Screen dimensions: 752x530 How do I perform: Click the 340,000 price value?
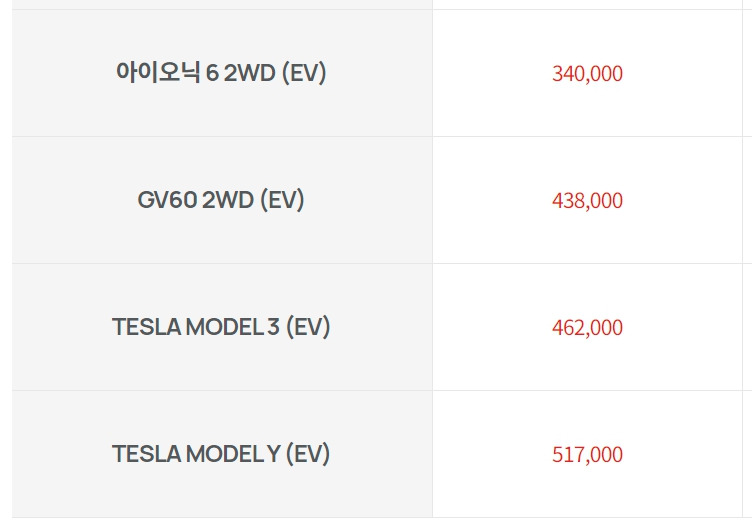pyautogui.click(x=588, y=74)
